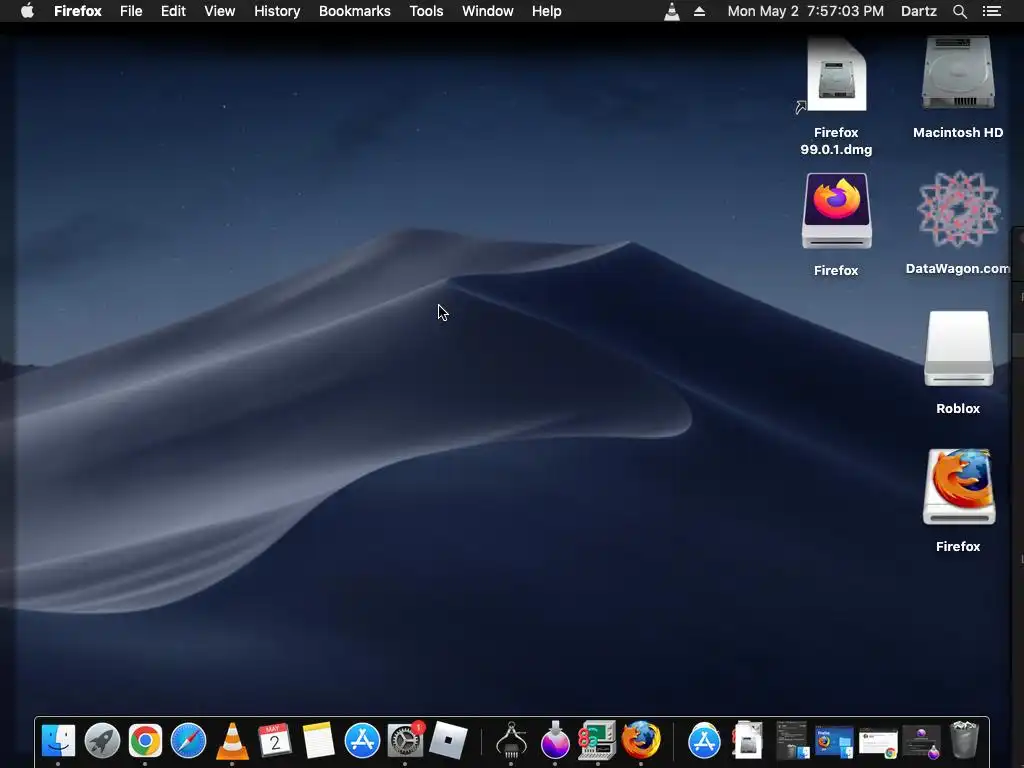Select purple Firefox mounted volume on desktop
The image size is (1024, 768).
[836, 225]
